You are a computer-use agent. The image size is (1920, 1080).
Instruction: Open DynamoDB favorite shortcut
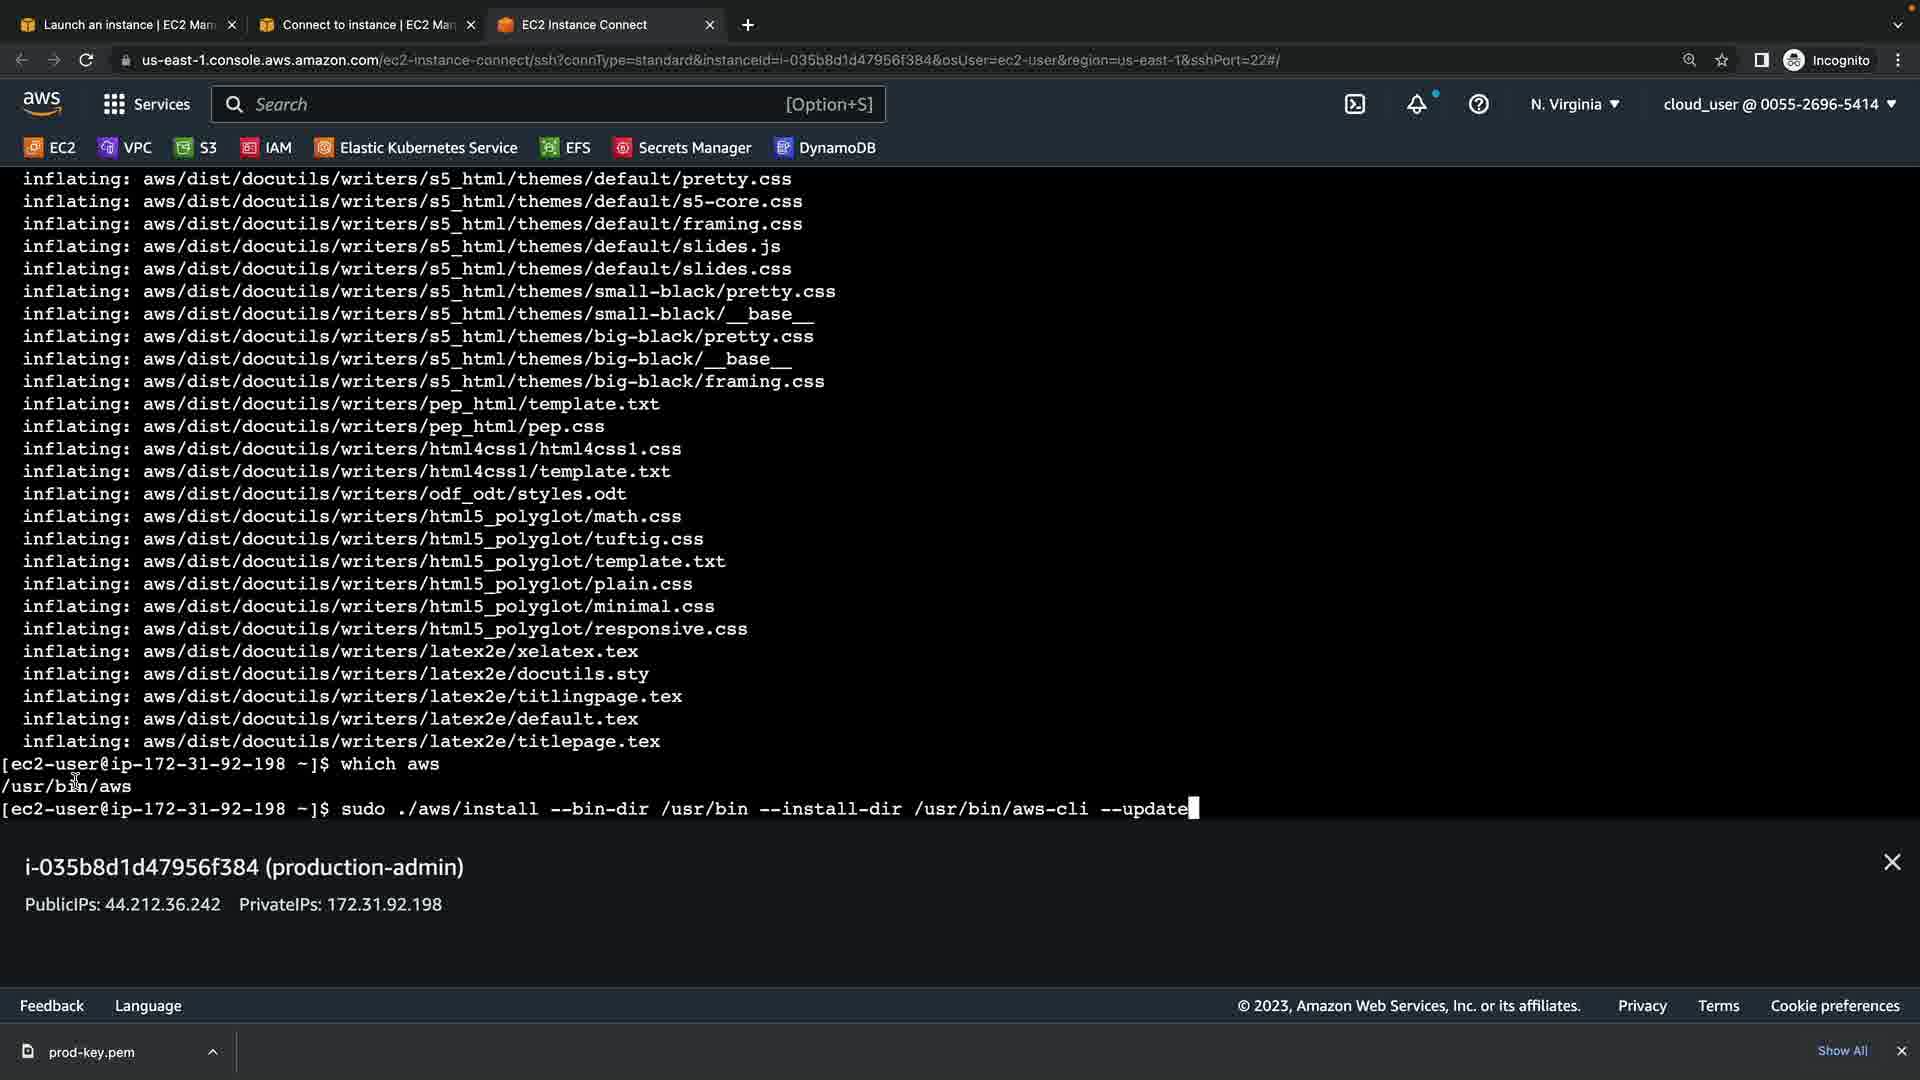pos(826,147)
